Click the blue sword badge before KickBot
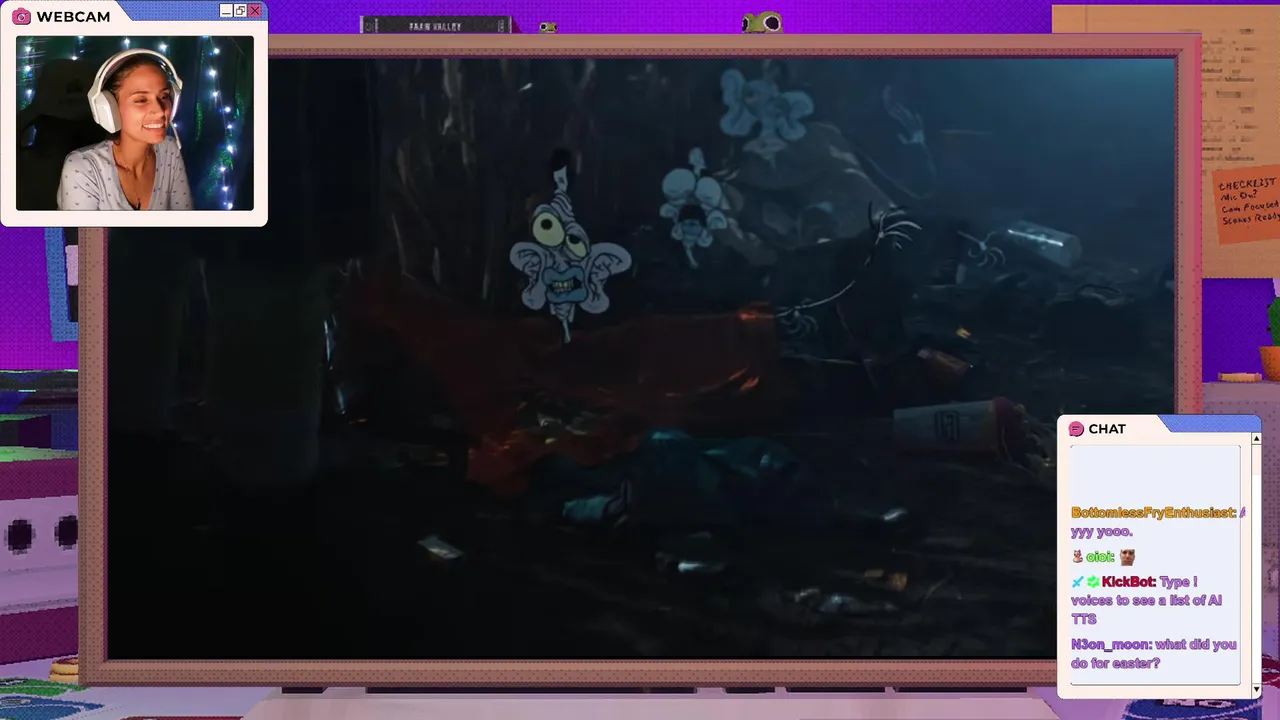This screenshot has height=720, width=1280. (1077, 581)
